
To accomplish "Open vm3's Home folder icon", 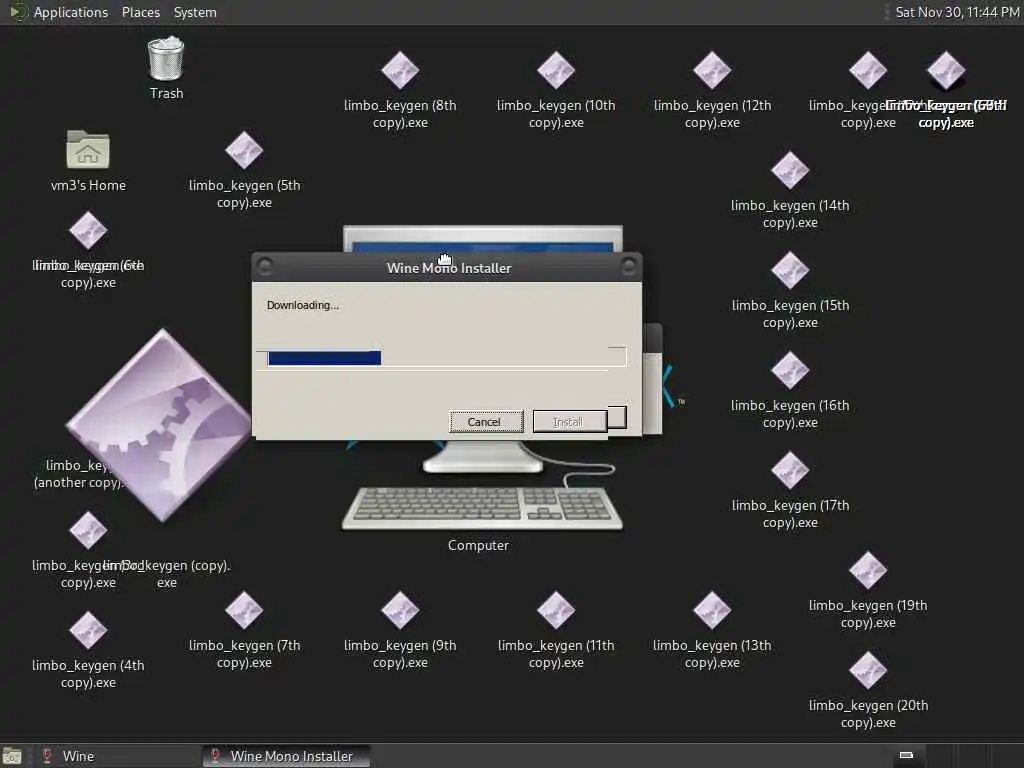I will pos(88,150).
